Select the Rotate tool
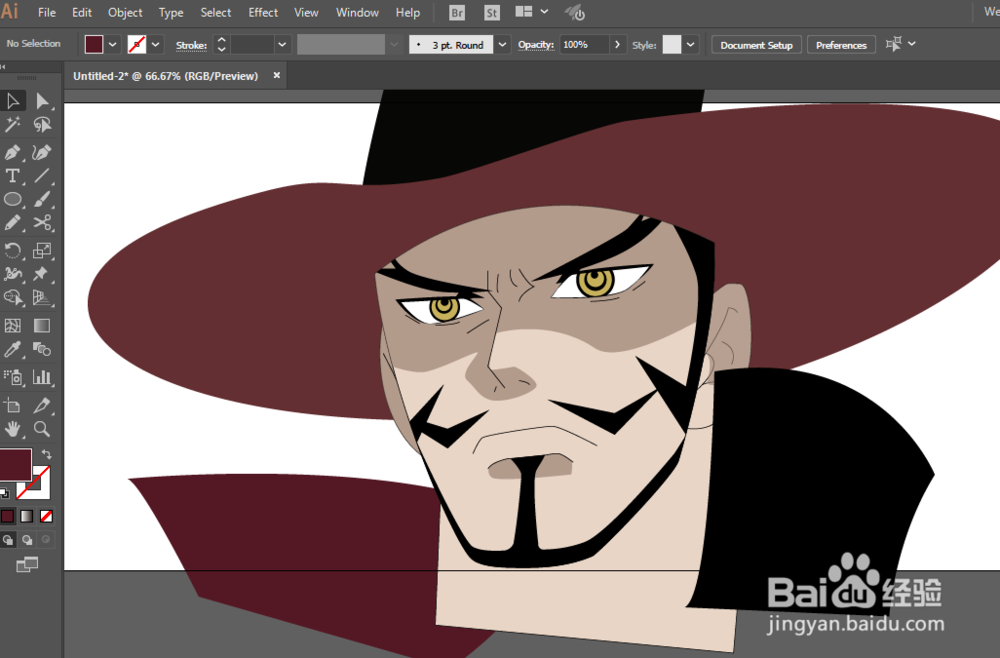Image resolution: width=1000 pixels, height=658 pixels. click(13, 250)
